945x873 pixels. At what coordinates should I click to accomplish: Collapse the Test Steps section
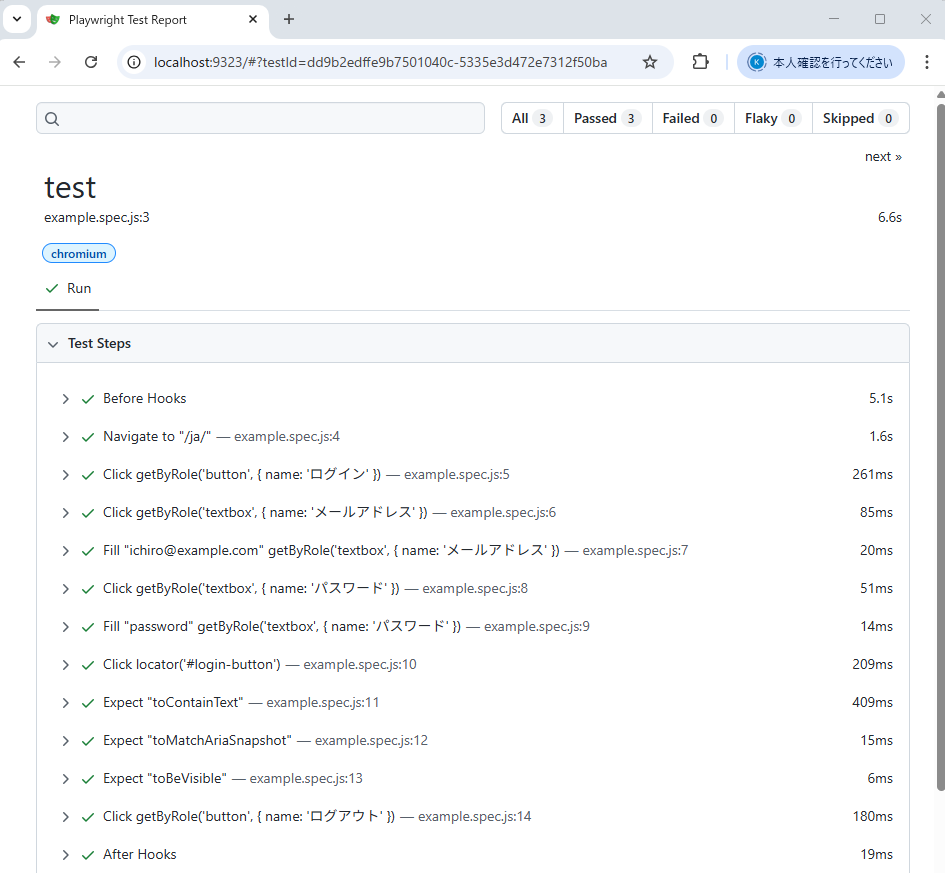click(472, 343)
